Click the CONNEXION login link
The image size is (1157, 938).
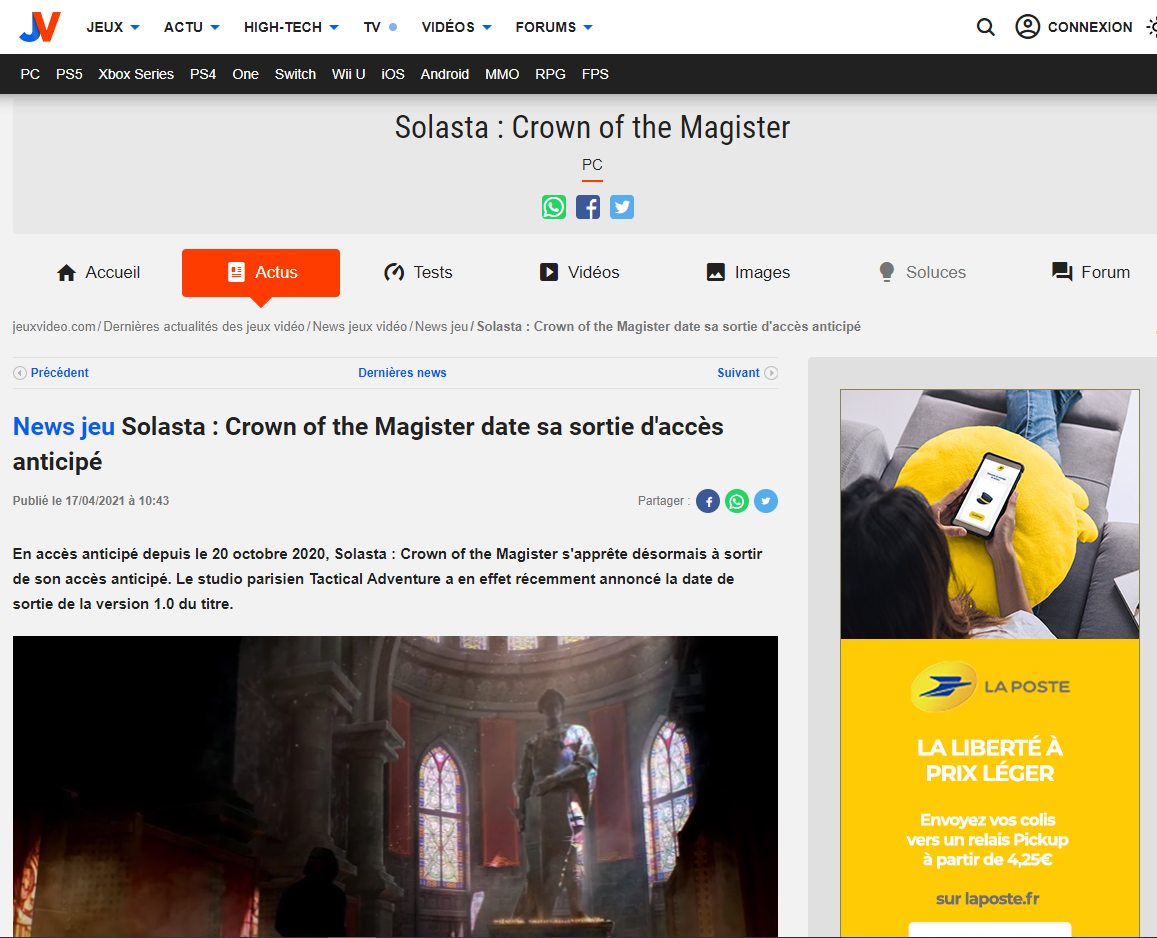[1090, 27]
